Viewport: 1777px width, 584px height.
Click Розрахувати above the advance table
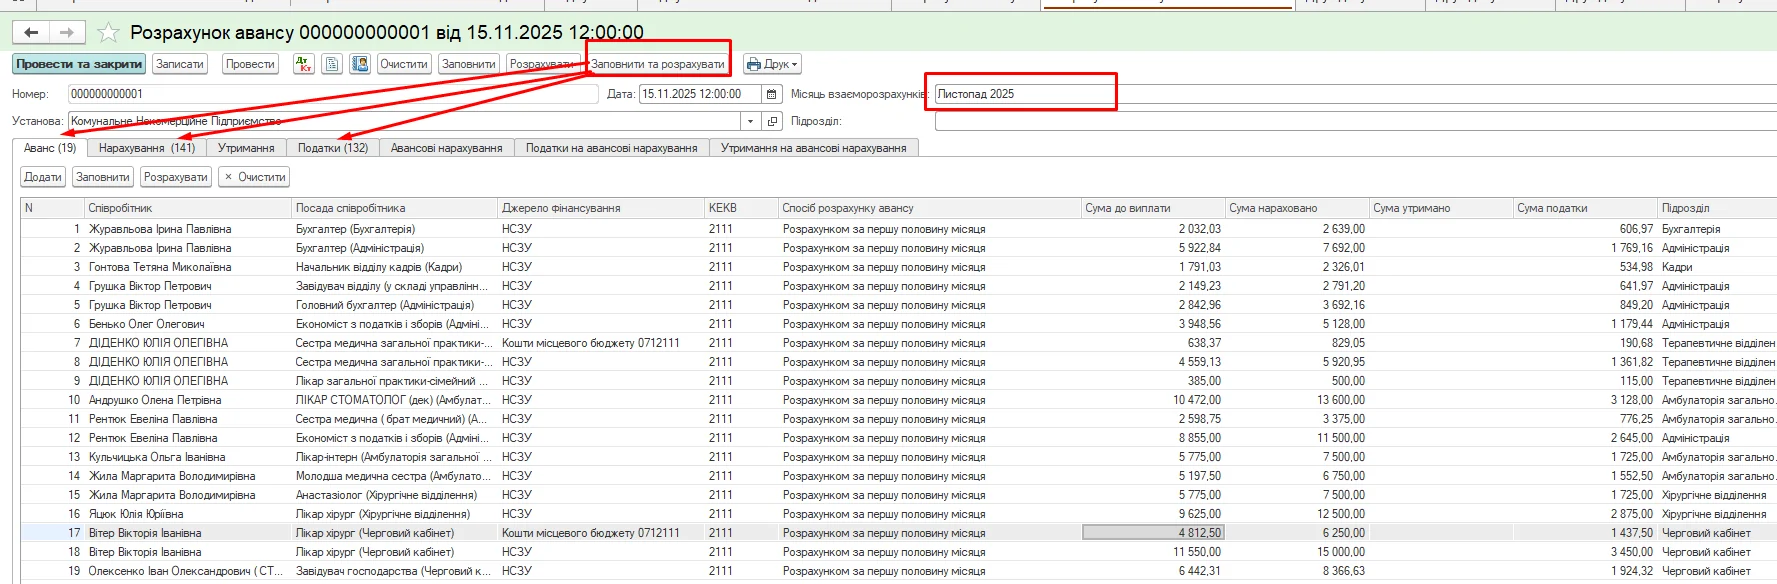tap(176, 177)
